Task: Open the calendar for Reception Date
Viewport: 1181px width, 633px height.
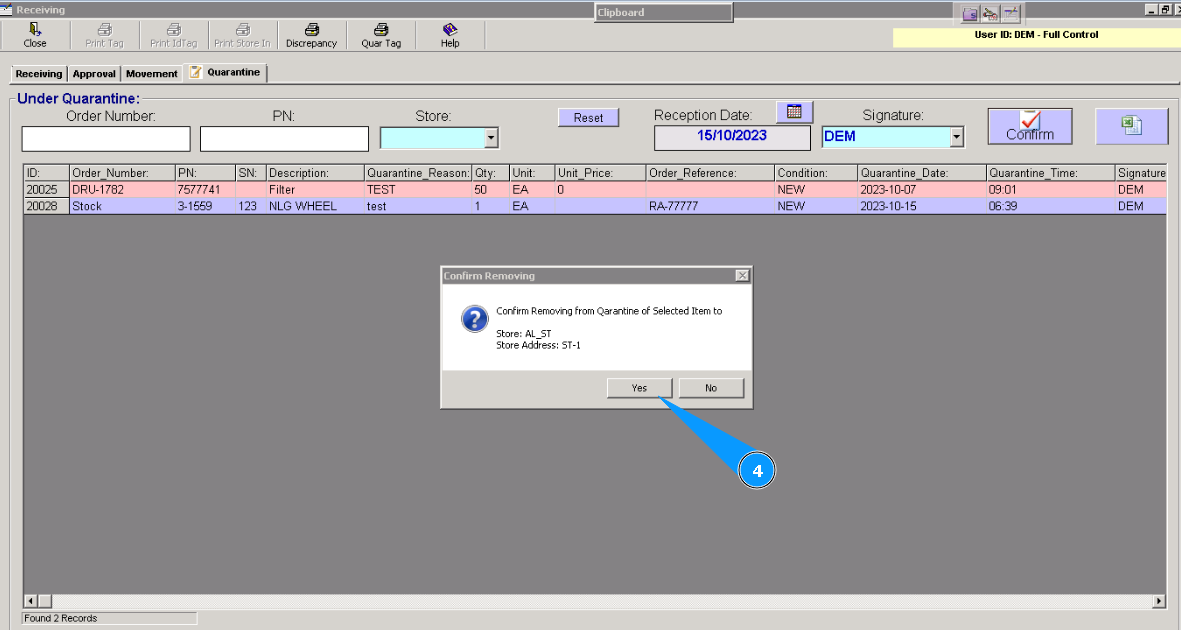Action: click(794, 111)
